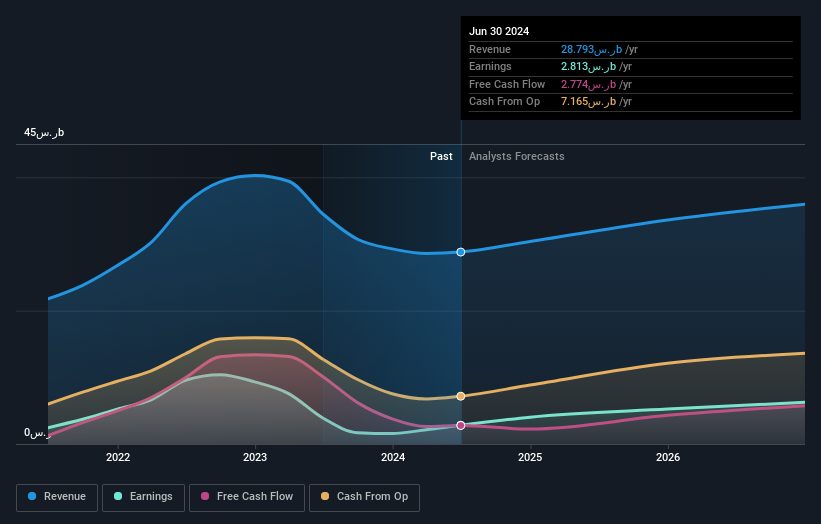Click the Analysts Forecasts label

pos(517,157)
